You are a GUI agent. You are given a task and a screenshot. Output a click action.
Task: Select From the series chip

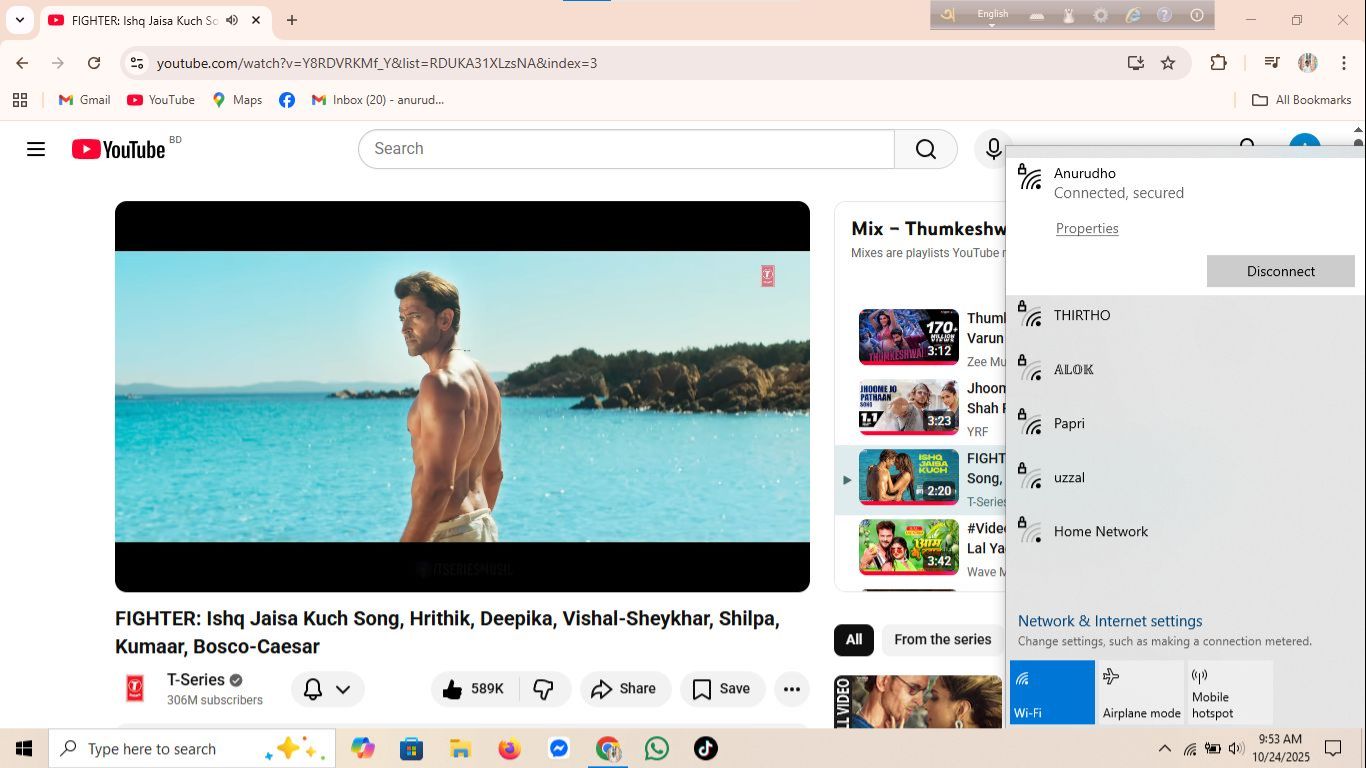pyautogui.click(x=942, y=640)
